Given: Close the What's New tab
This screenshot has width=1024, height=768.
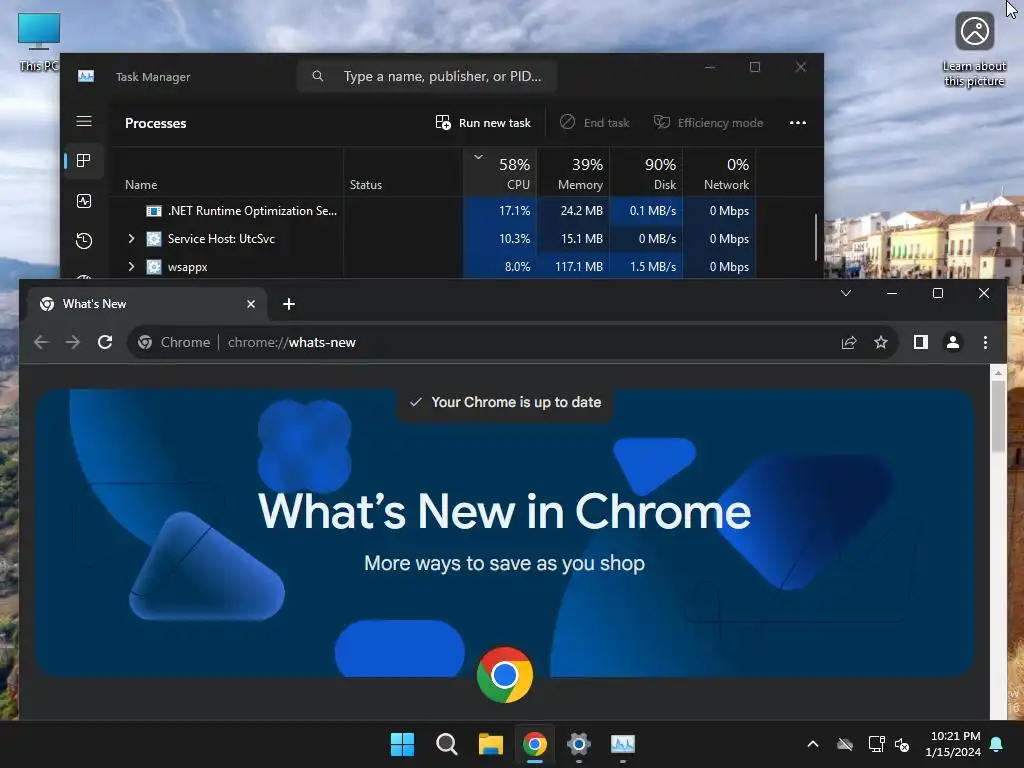Looking at the screenshot, I should (x=251, y=304).
